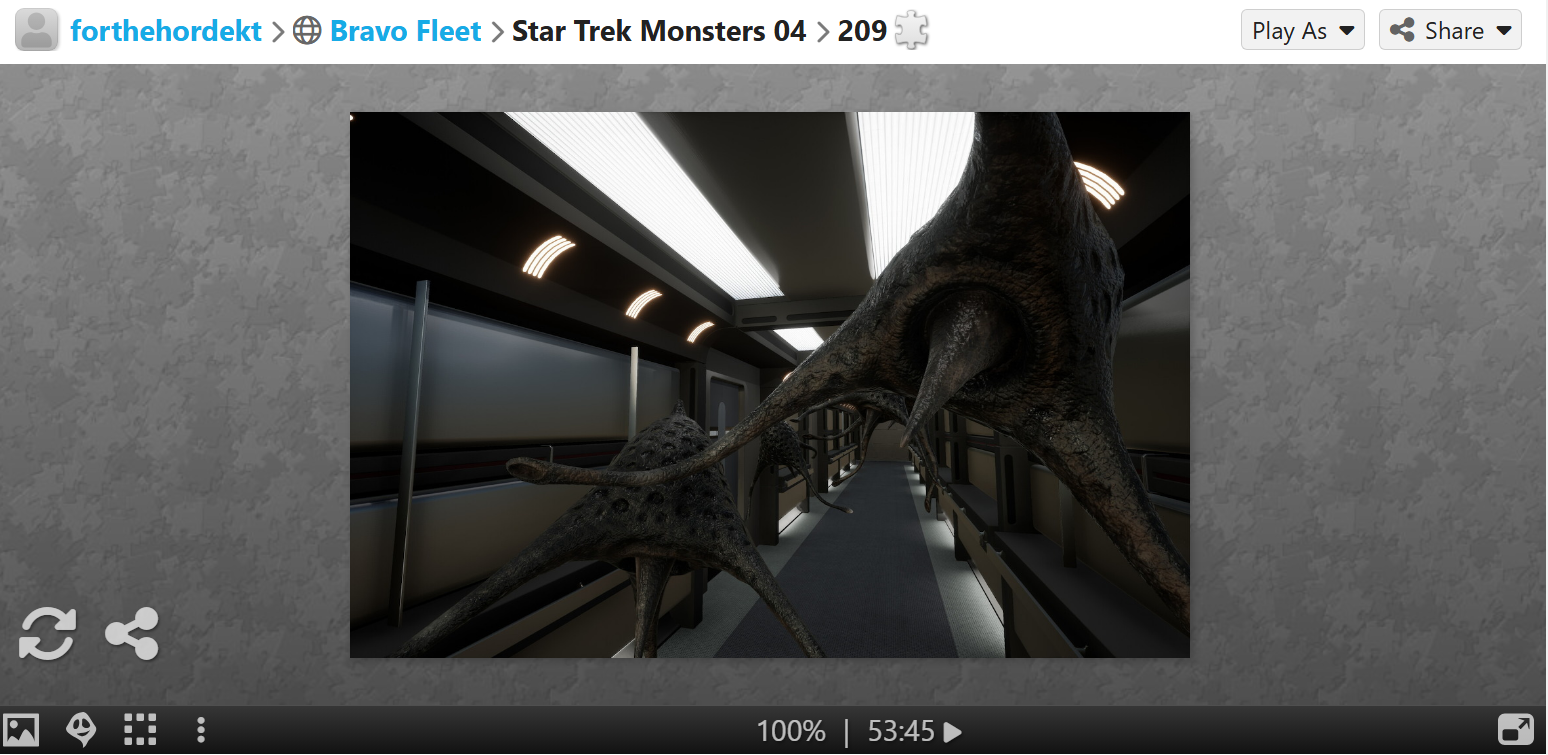Expand the Play As dropdown

pos(1303,30)
